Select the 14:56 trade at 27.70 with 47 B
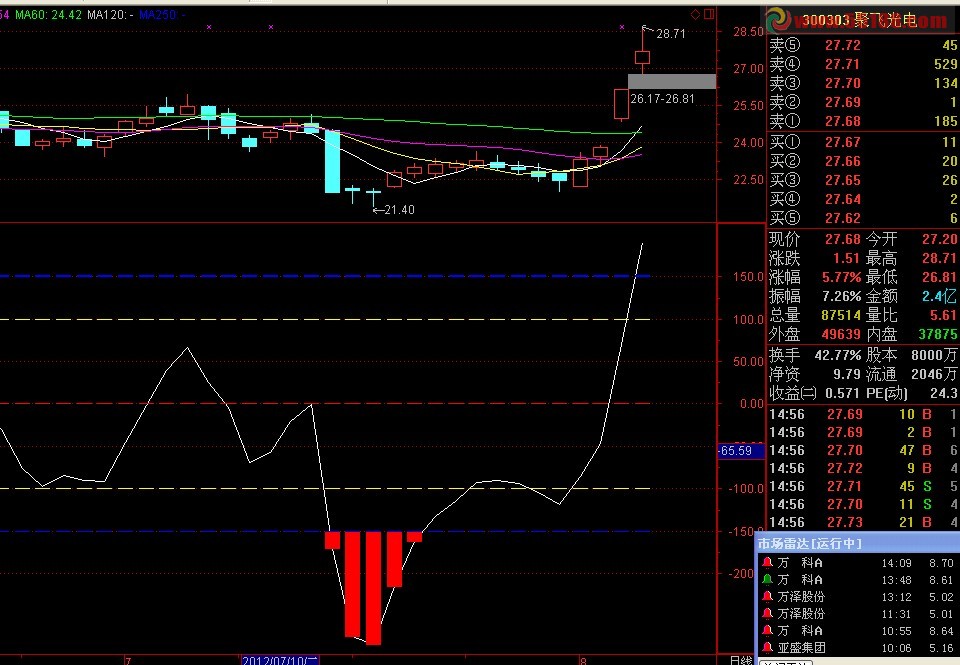This screenshot has height=665, width=960. click(x=863, y=450)
